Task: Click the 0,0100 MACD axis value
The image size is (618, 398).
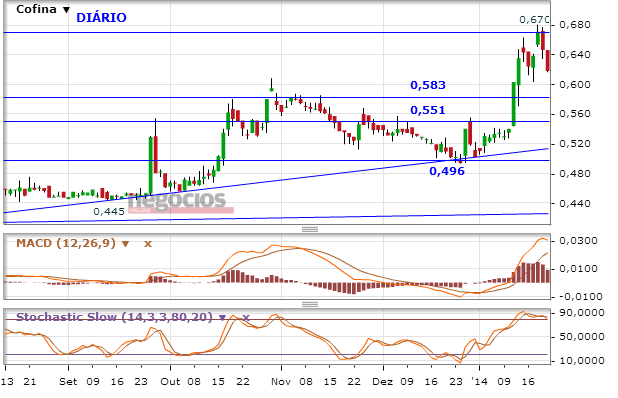Action: (579, 269)
